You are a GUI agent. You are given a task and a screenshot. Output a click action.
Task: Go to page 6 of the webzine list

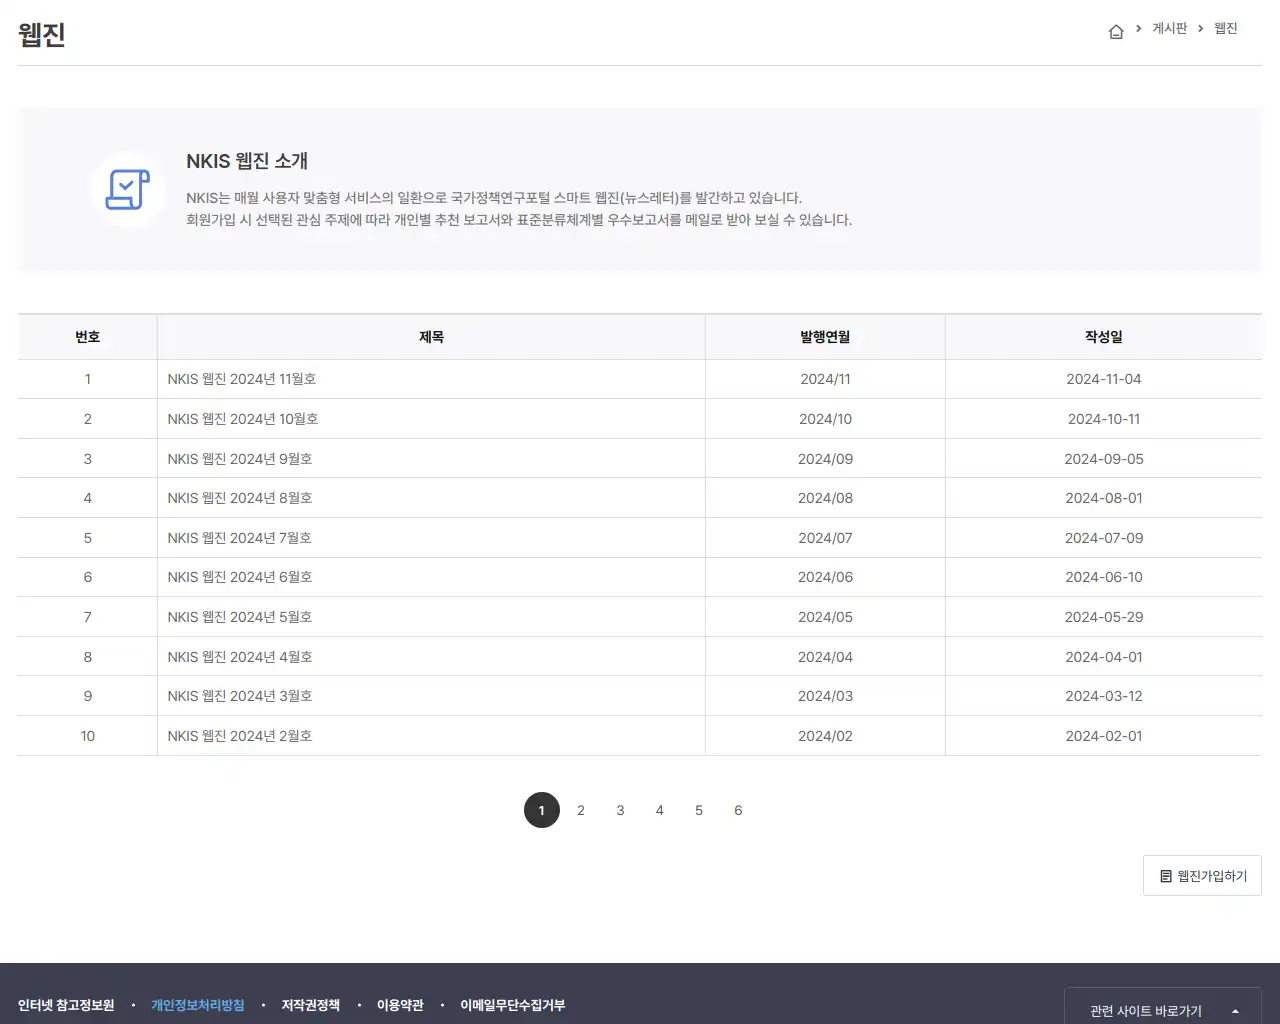coord(738,810)
